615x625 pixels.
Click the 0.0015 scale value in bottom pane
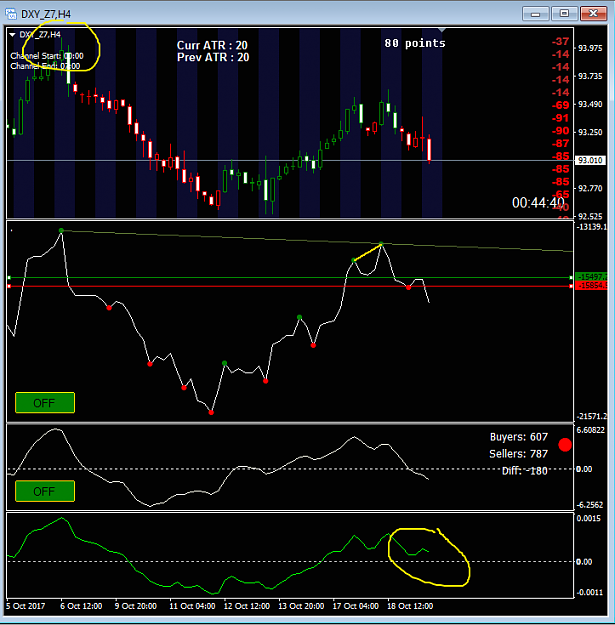(588, 519)
